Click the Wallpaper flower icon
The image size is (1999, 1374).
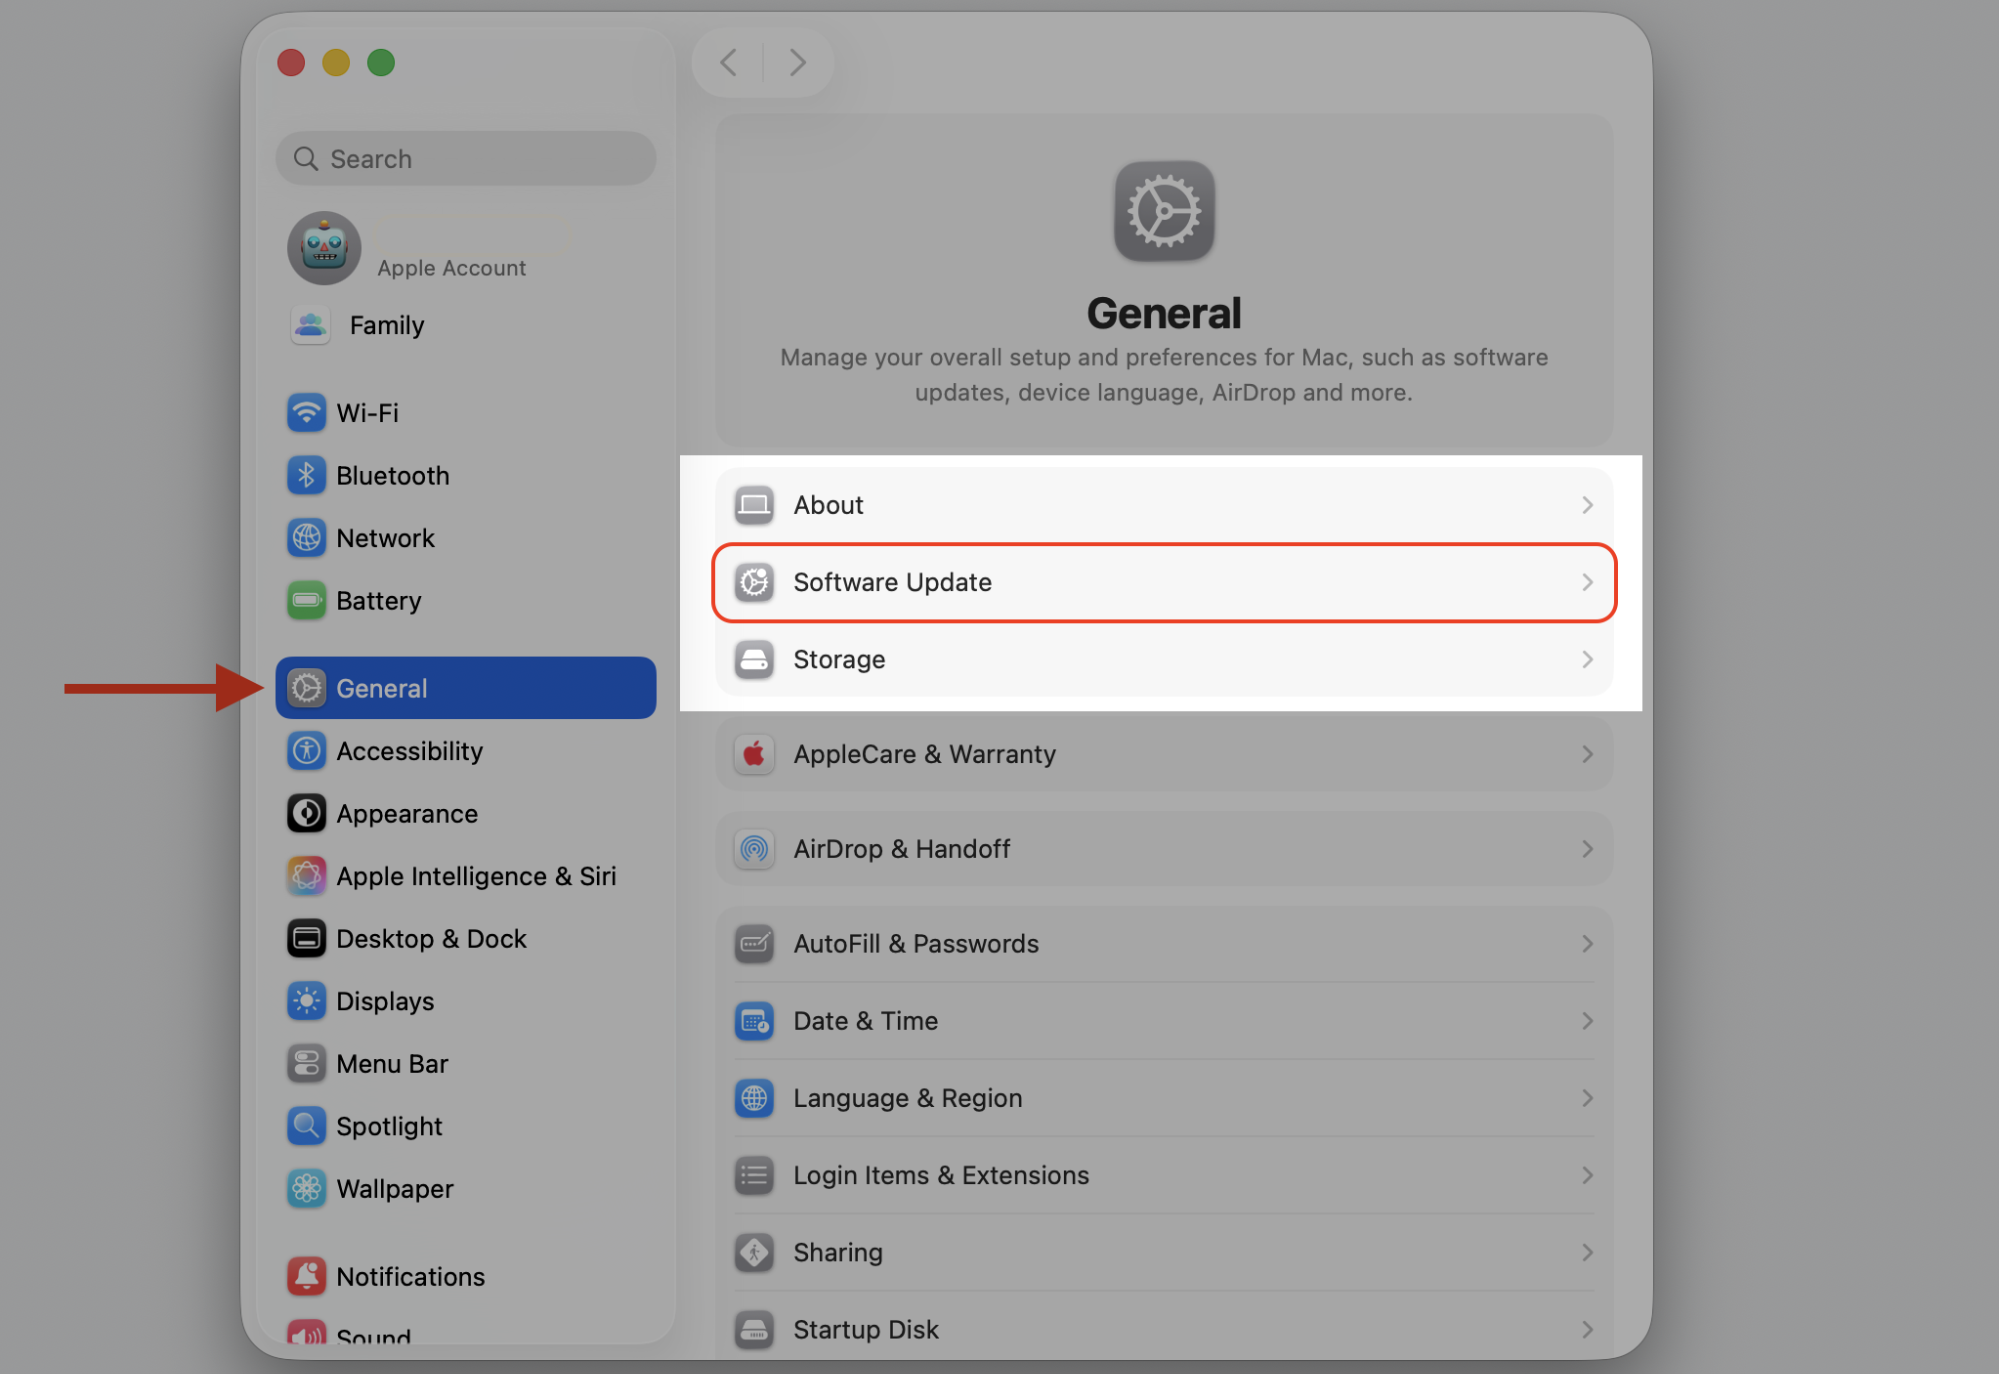306,1189
